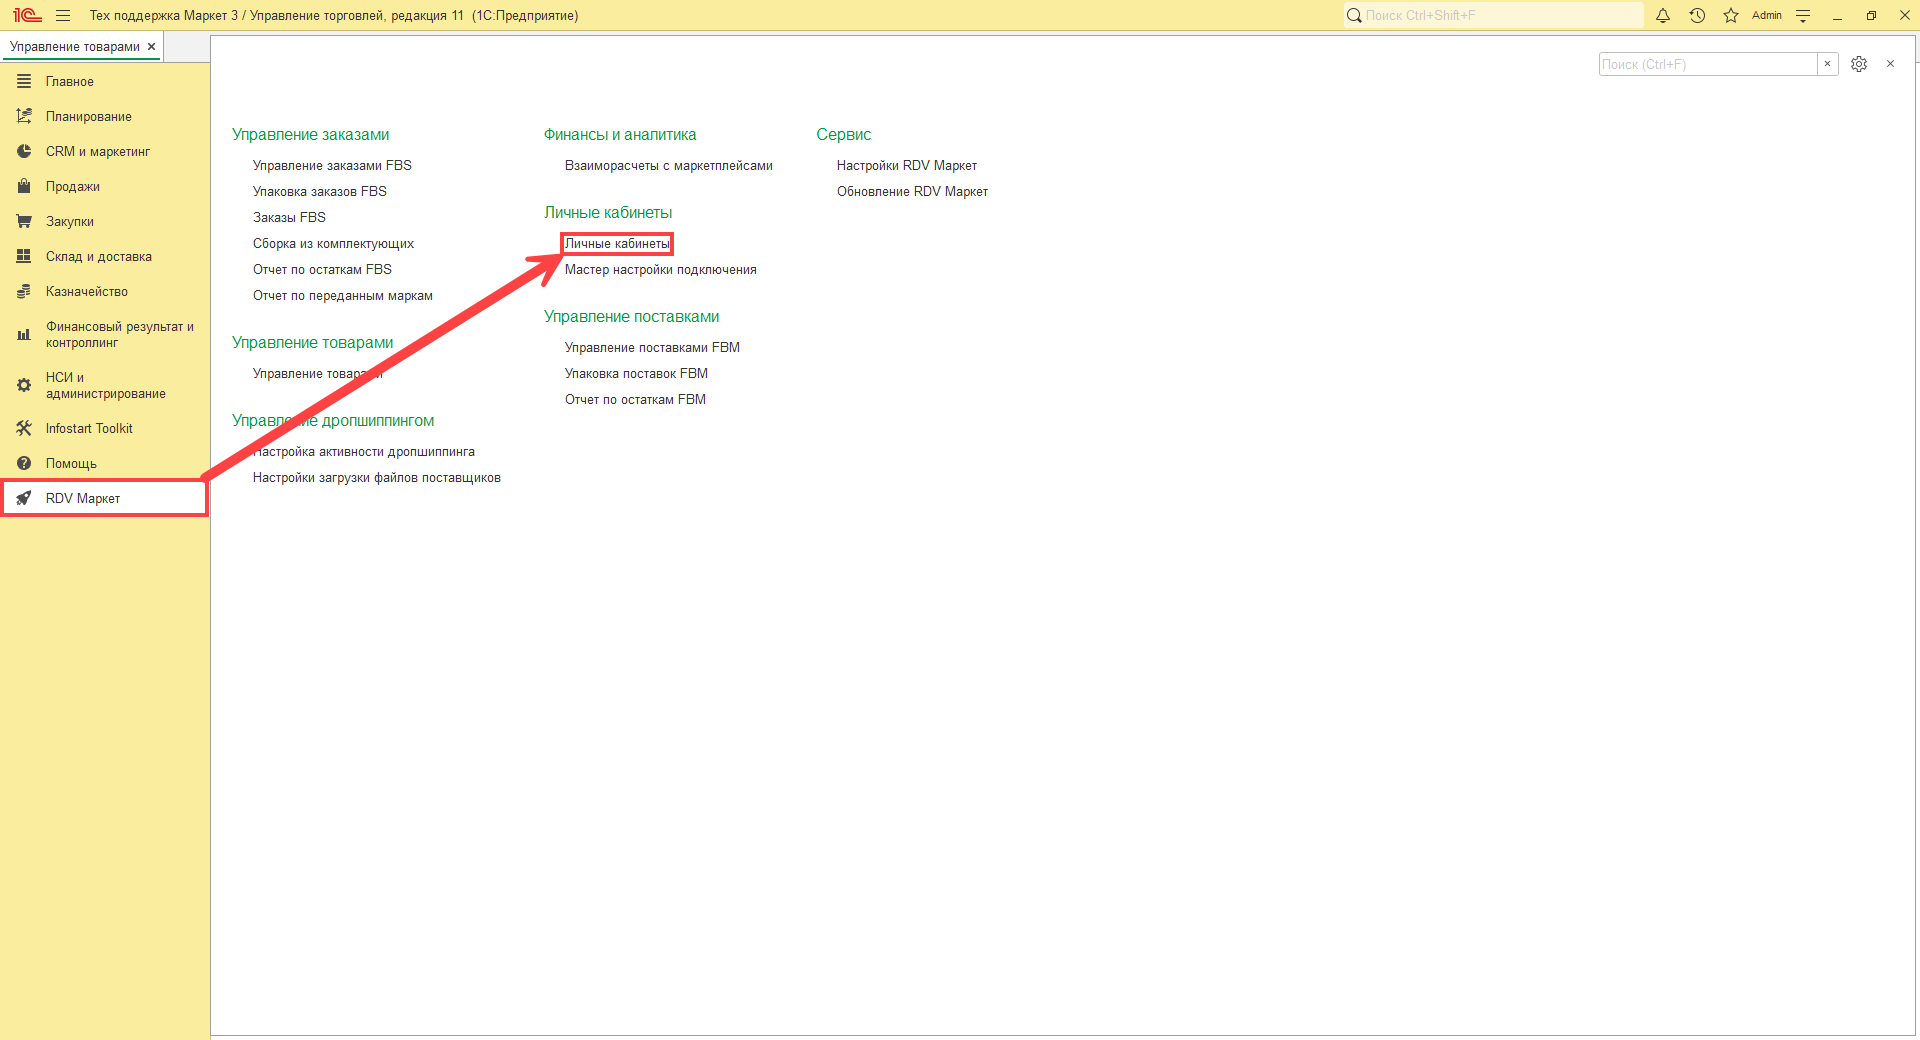Viewport: 1920px width, 1040px height.
Task: Click the 1C logo icon
Action: coord(27,15)
